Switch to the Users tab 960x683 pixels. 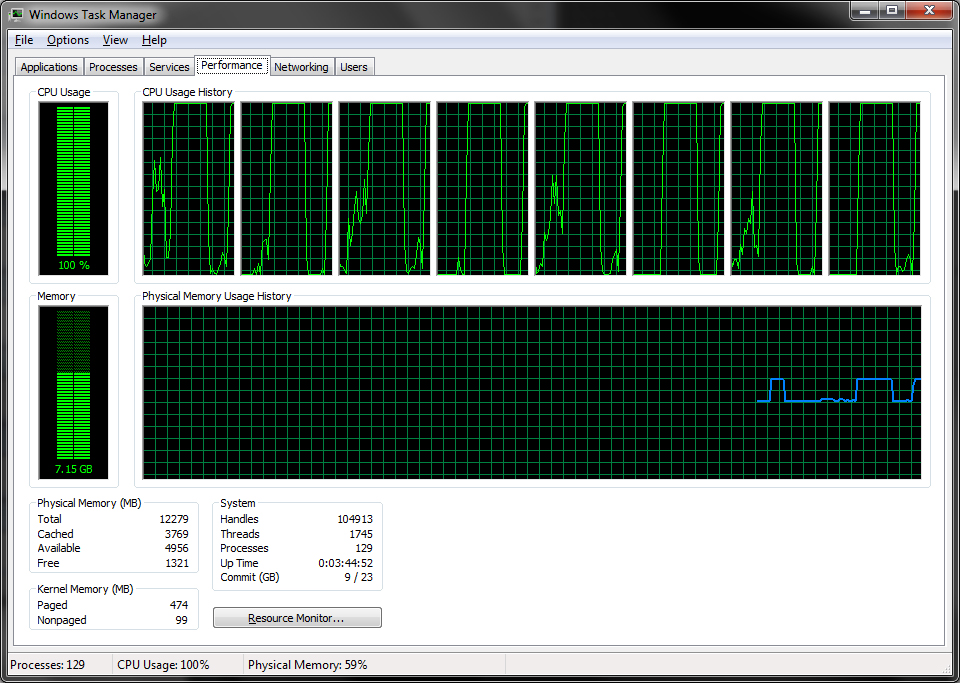(354, 67)
